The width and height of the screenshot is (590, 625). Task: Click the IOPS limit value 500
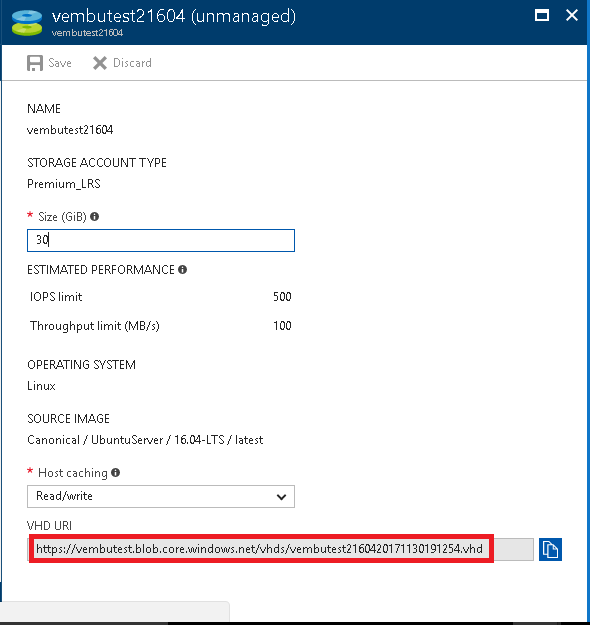click(x=282, y=297)
